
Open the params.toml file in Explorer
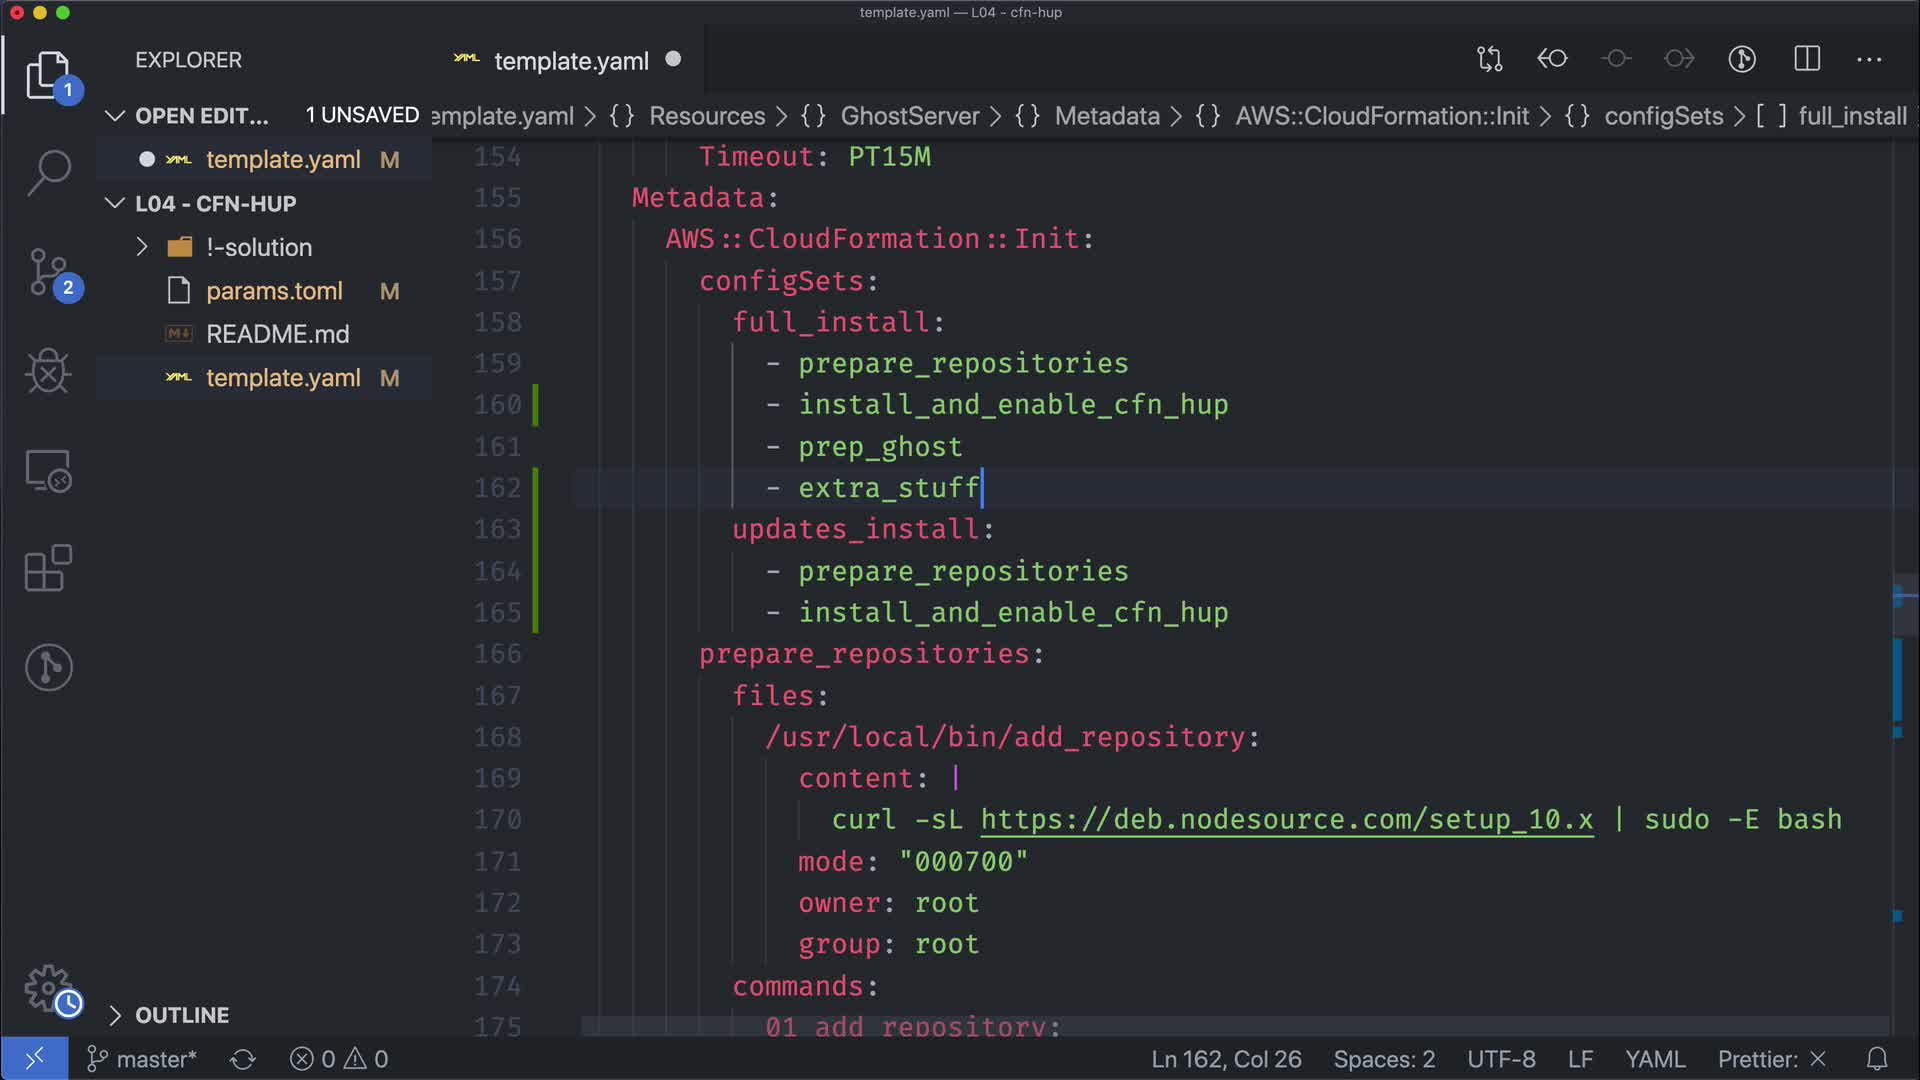pyautogui.click(x=274, y=291)
